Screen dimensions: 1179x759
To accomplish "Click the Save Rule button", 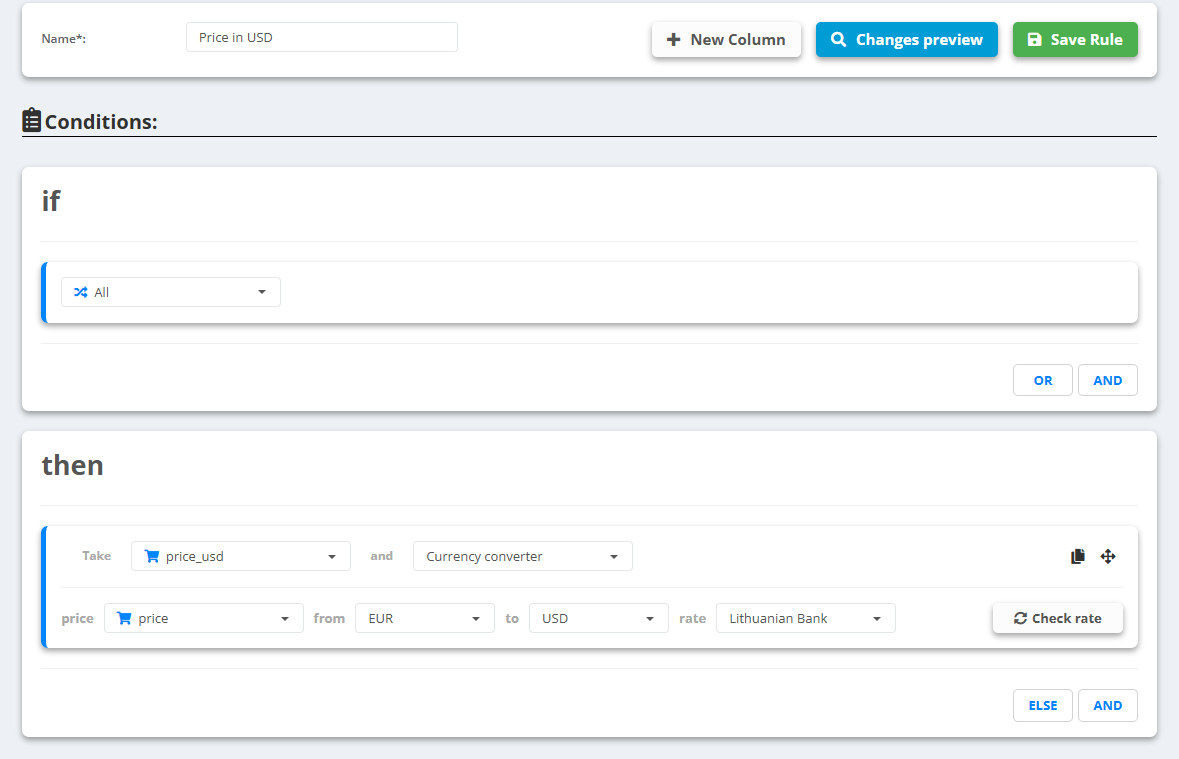I will [x=1075, y=39].
